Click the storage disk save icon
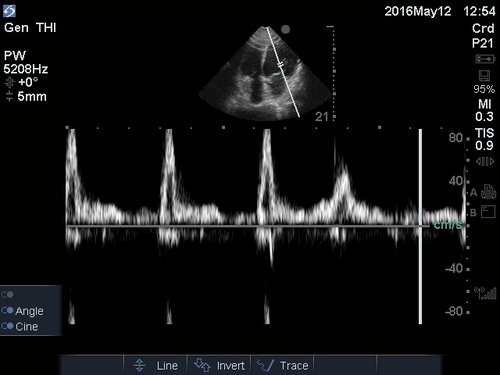The height and width of the screenshot is (375, 500). [484, 75]
